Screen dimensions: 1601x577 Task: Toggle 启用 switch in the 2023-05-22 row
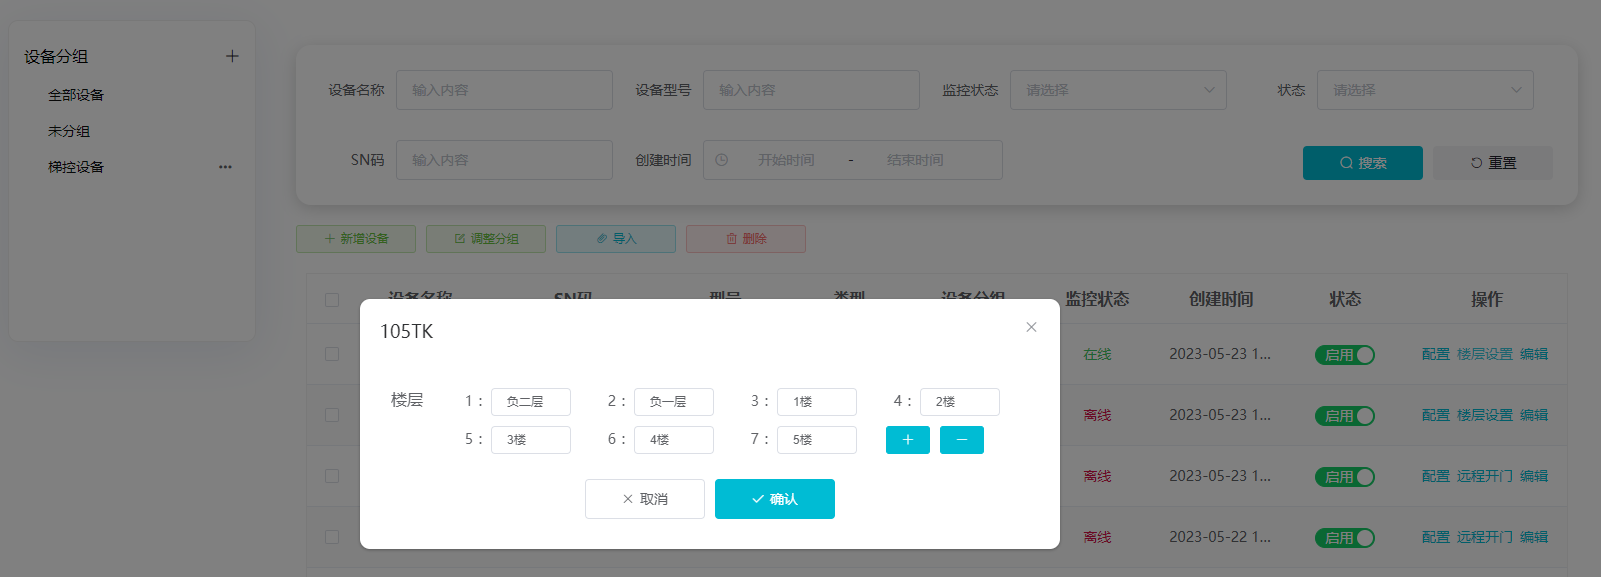(1345, 538)
